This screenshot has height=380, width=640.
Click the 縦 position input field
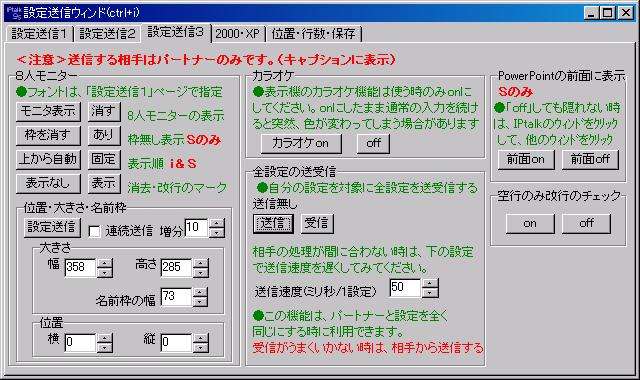tap(176, 343)
